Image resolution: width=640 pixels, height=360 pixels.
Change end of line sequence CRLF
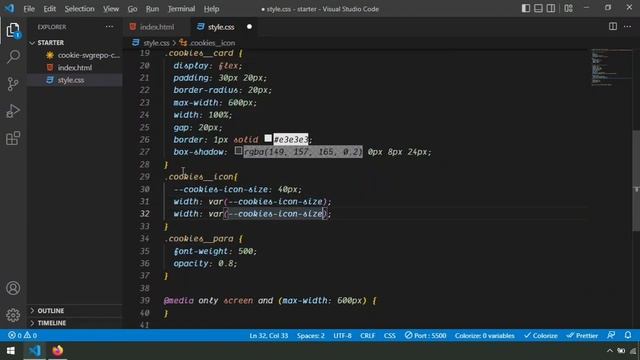coord(367,336)
